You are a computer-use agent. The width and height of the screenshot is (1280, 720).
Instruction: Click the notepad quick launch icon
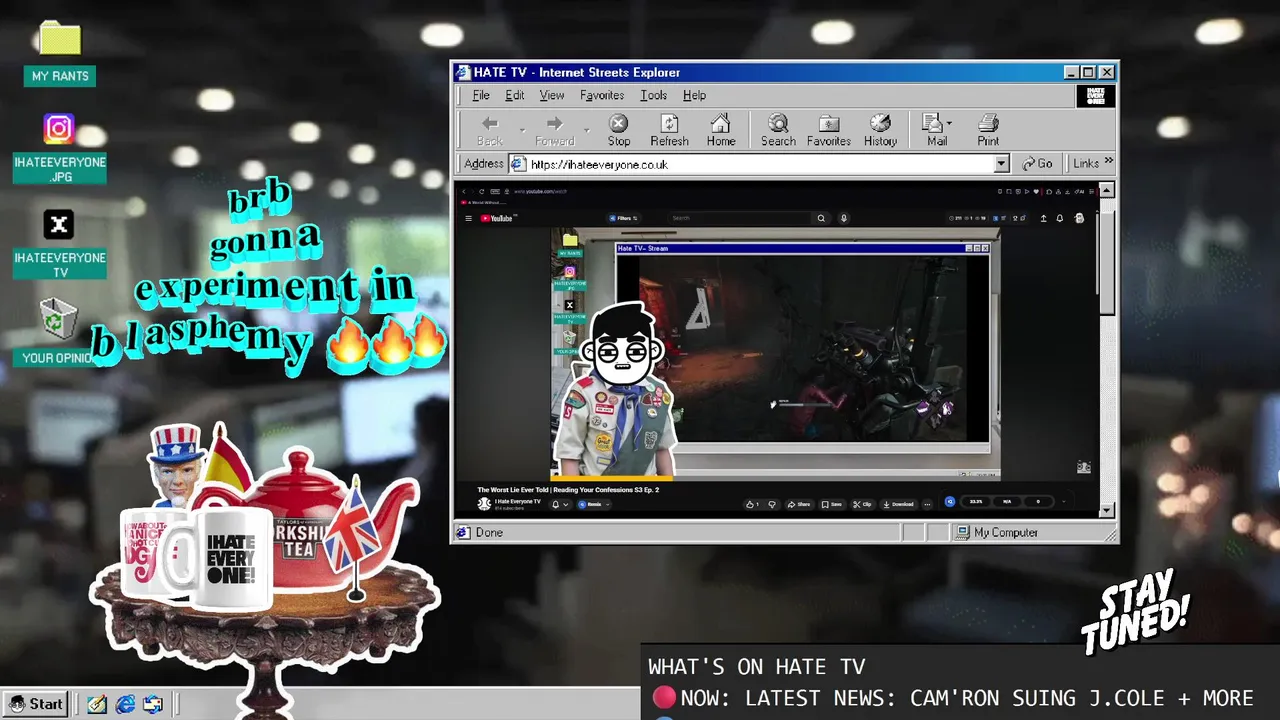click(x=96, y=704)
